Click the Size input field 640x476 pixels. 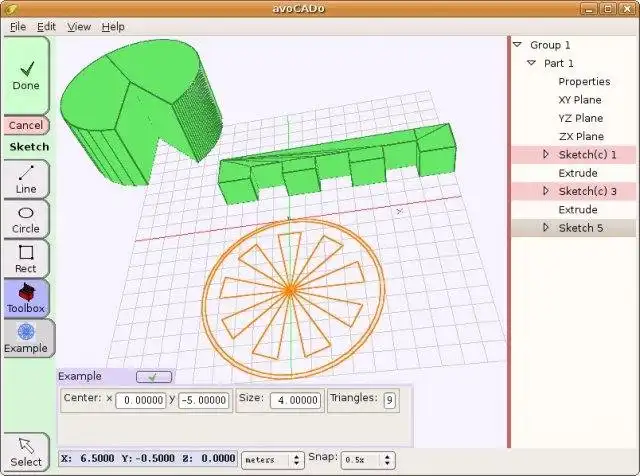295,400
